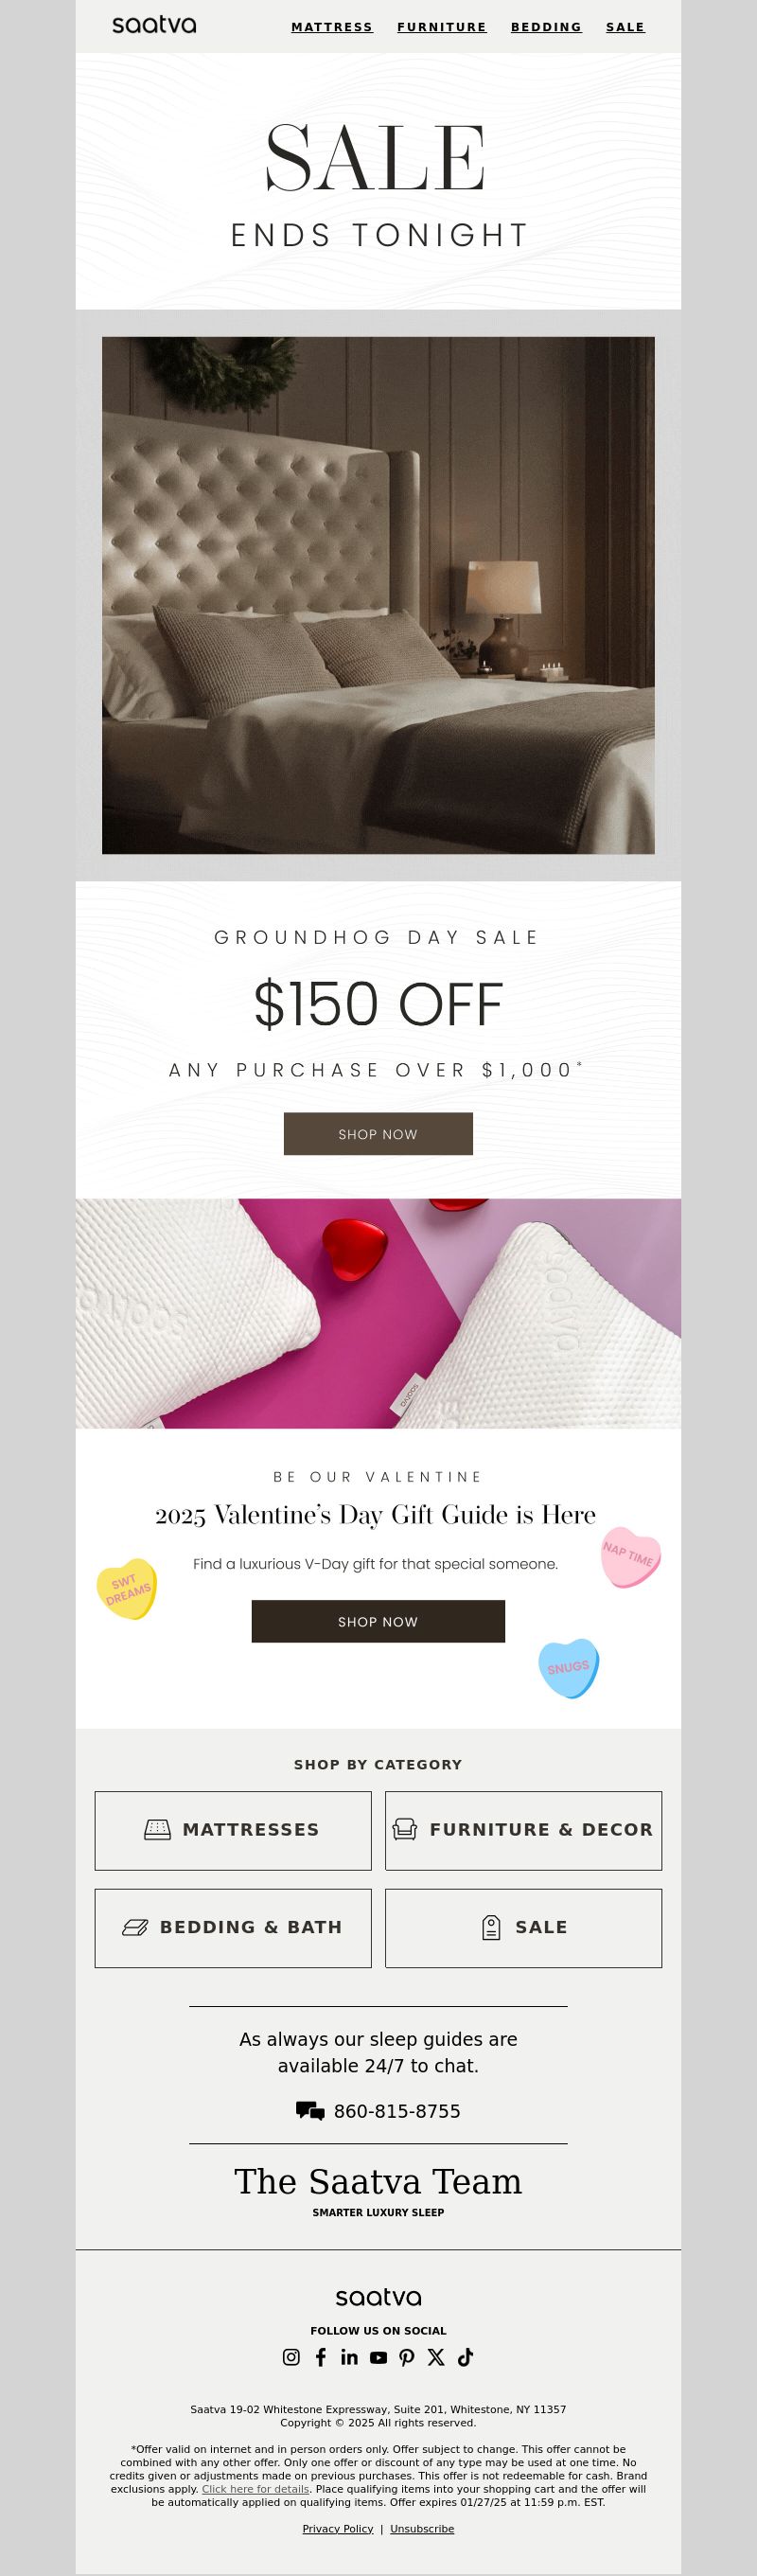Click Shop Now under Groundhog Day Sale
This screenshot has width=757, height=2576.
pos(378,1134)
